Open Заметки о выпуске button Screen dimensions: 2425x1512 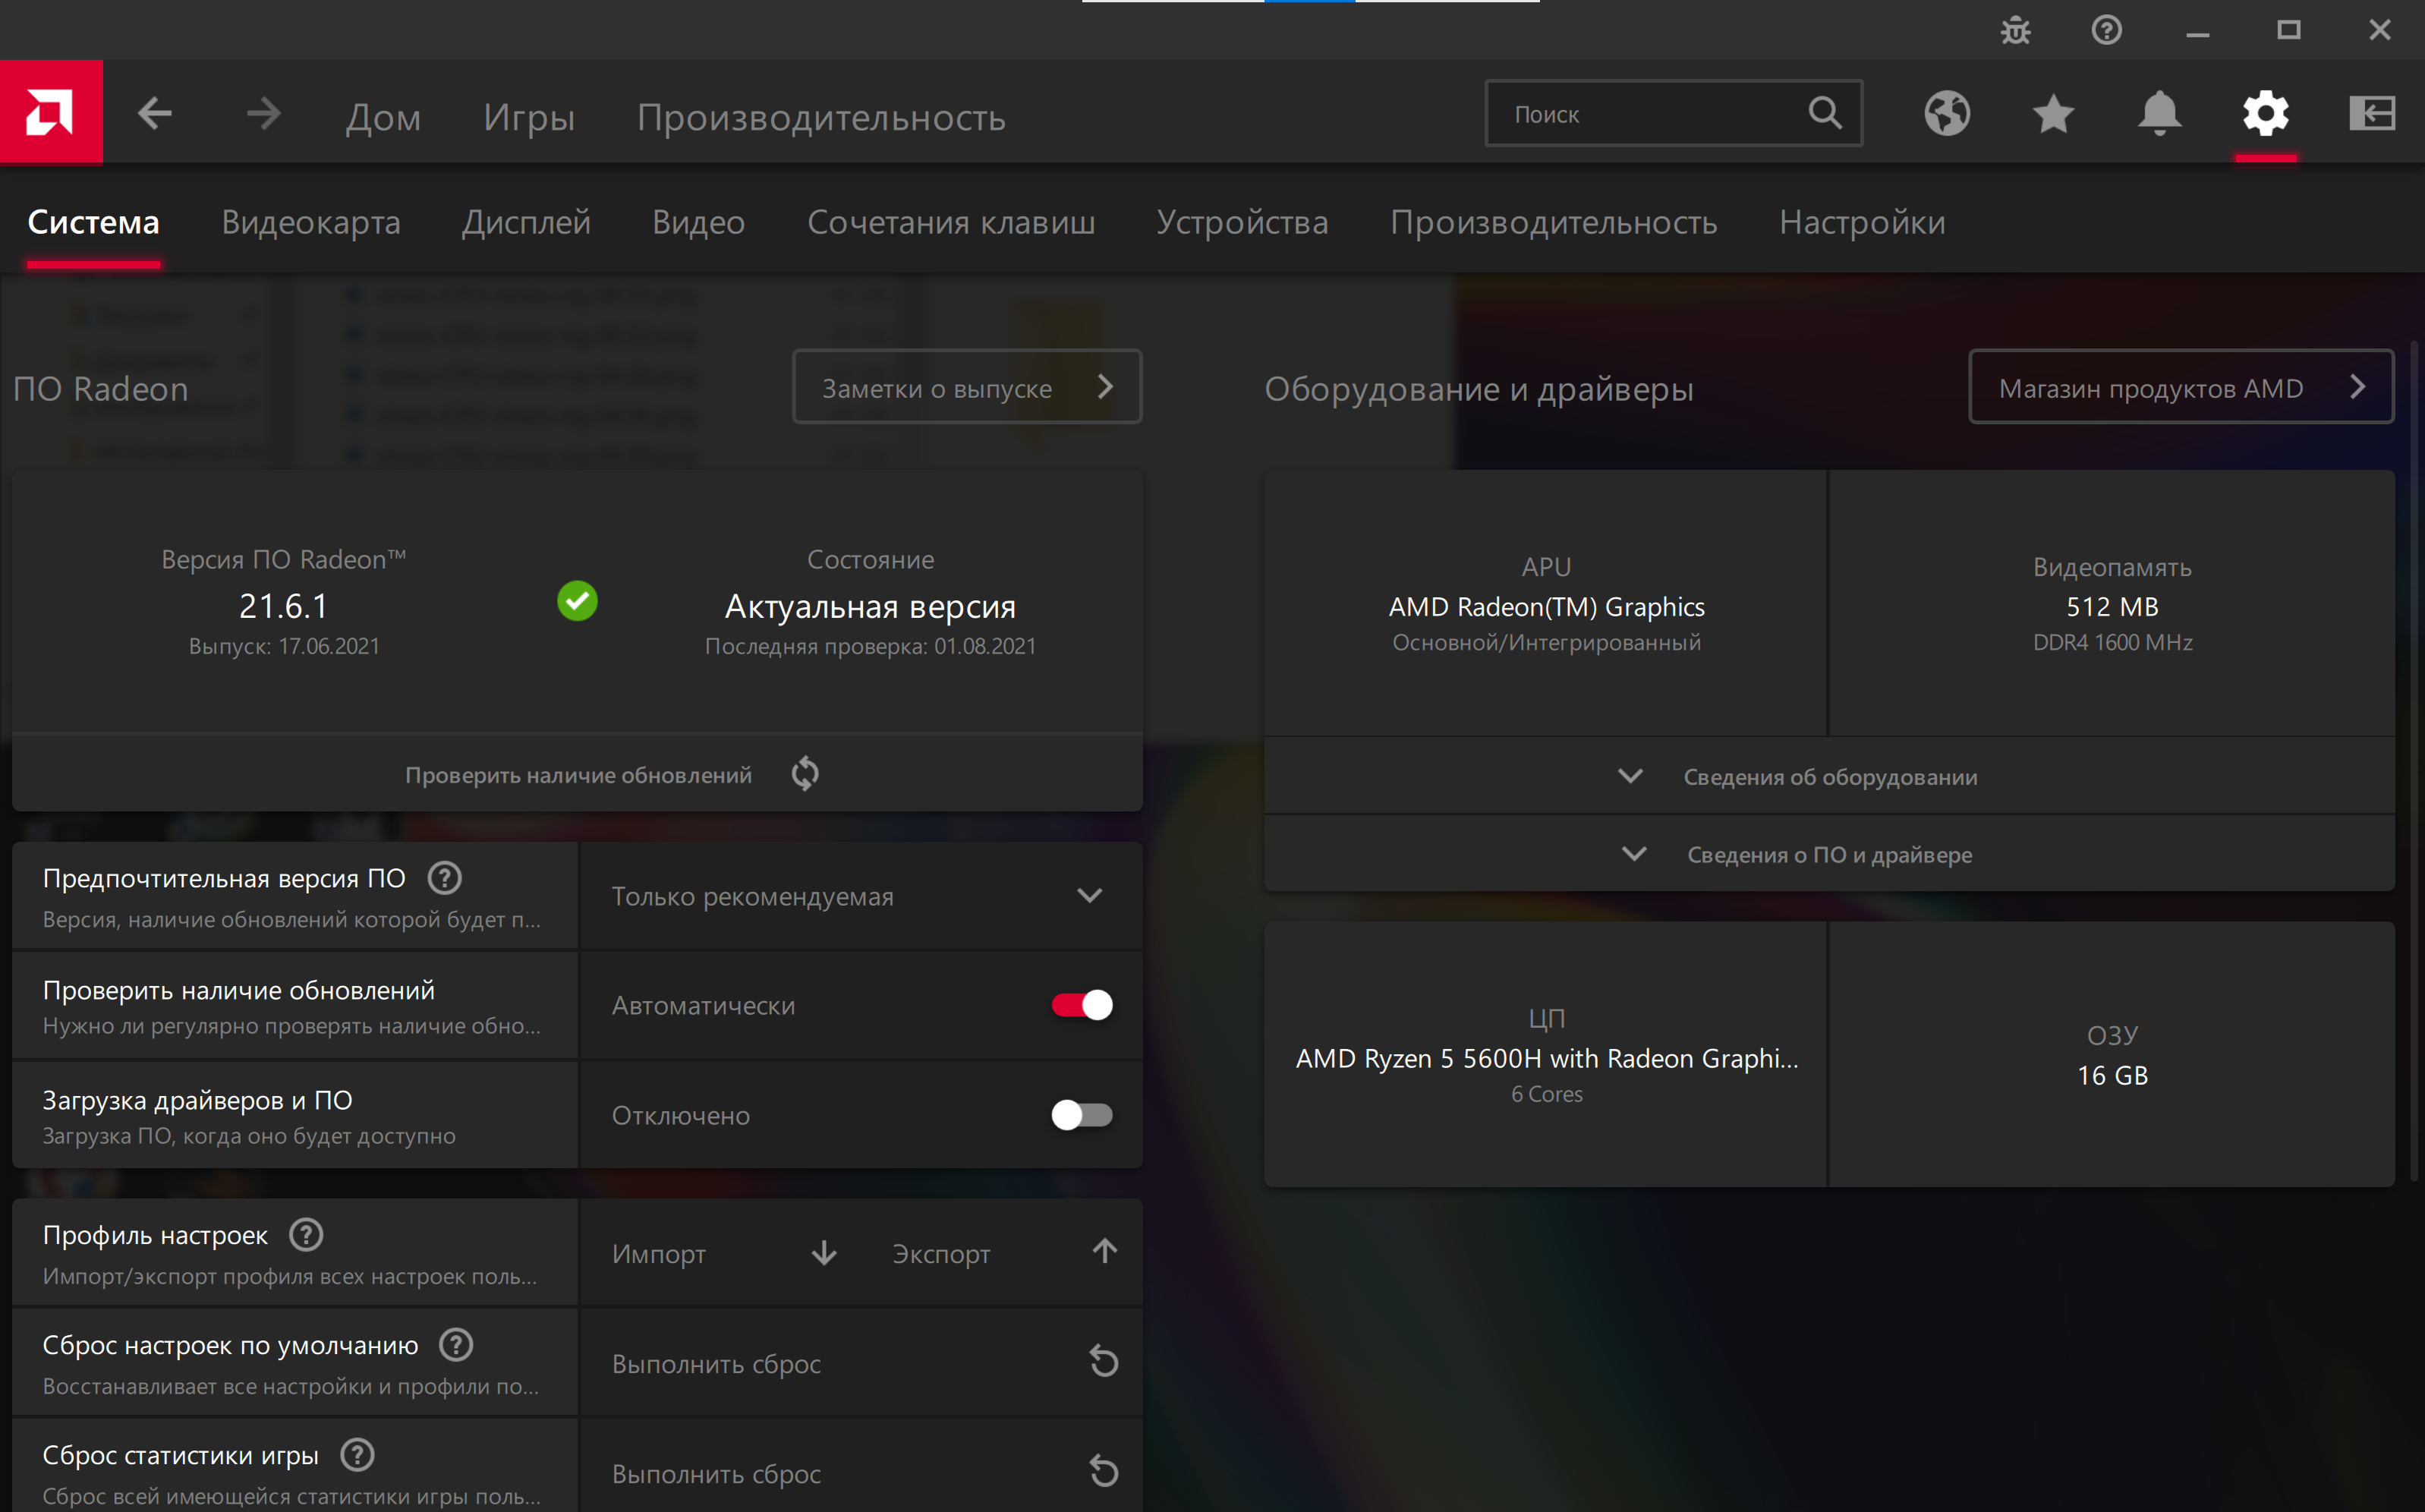pyautogui.click(x=967, y=387)
